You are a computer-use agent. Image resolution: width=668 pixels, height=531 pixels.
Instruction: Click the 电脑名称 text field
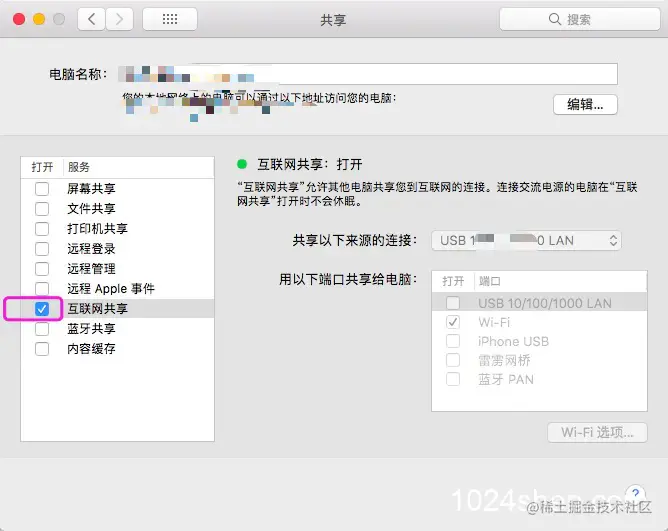coord(367,74)
